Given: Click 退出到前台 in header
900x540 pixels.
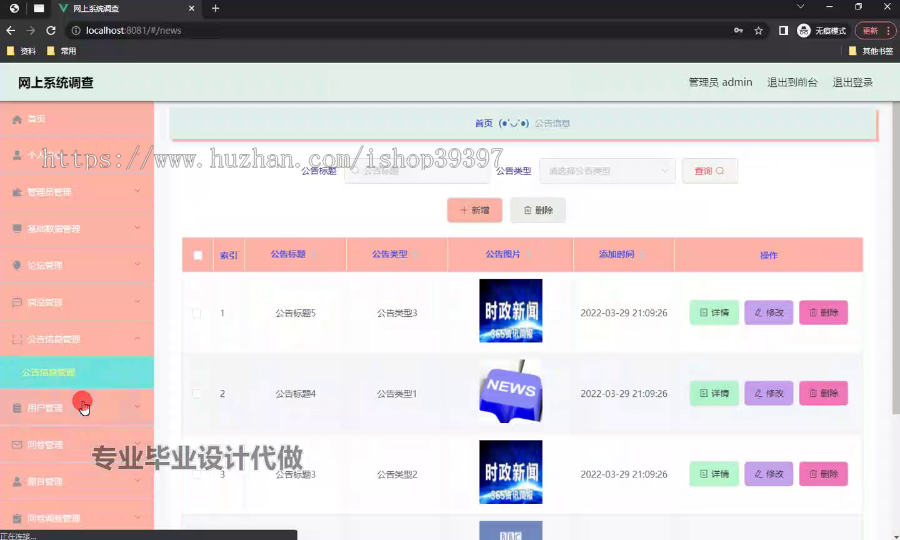Looking at the screenshot, I should tap(792, 82).
